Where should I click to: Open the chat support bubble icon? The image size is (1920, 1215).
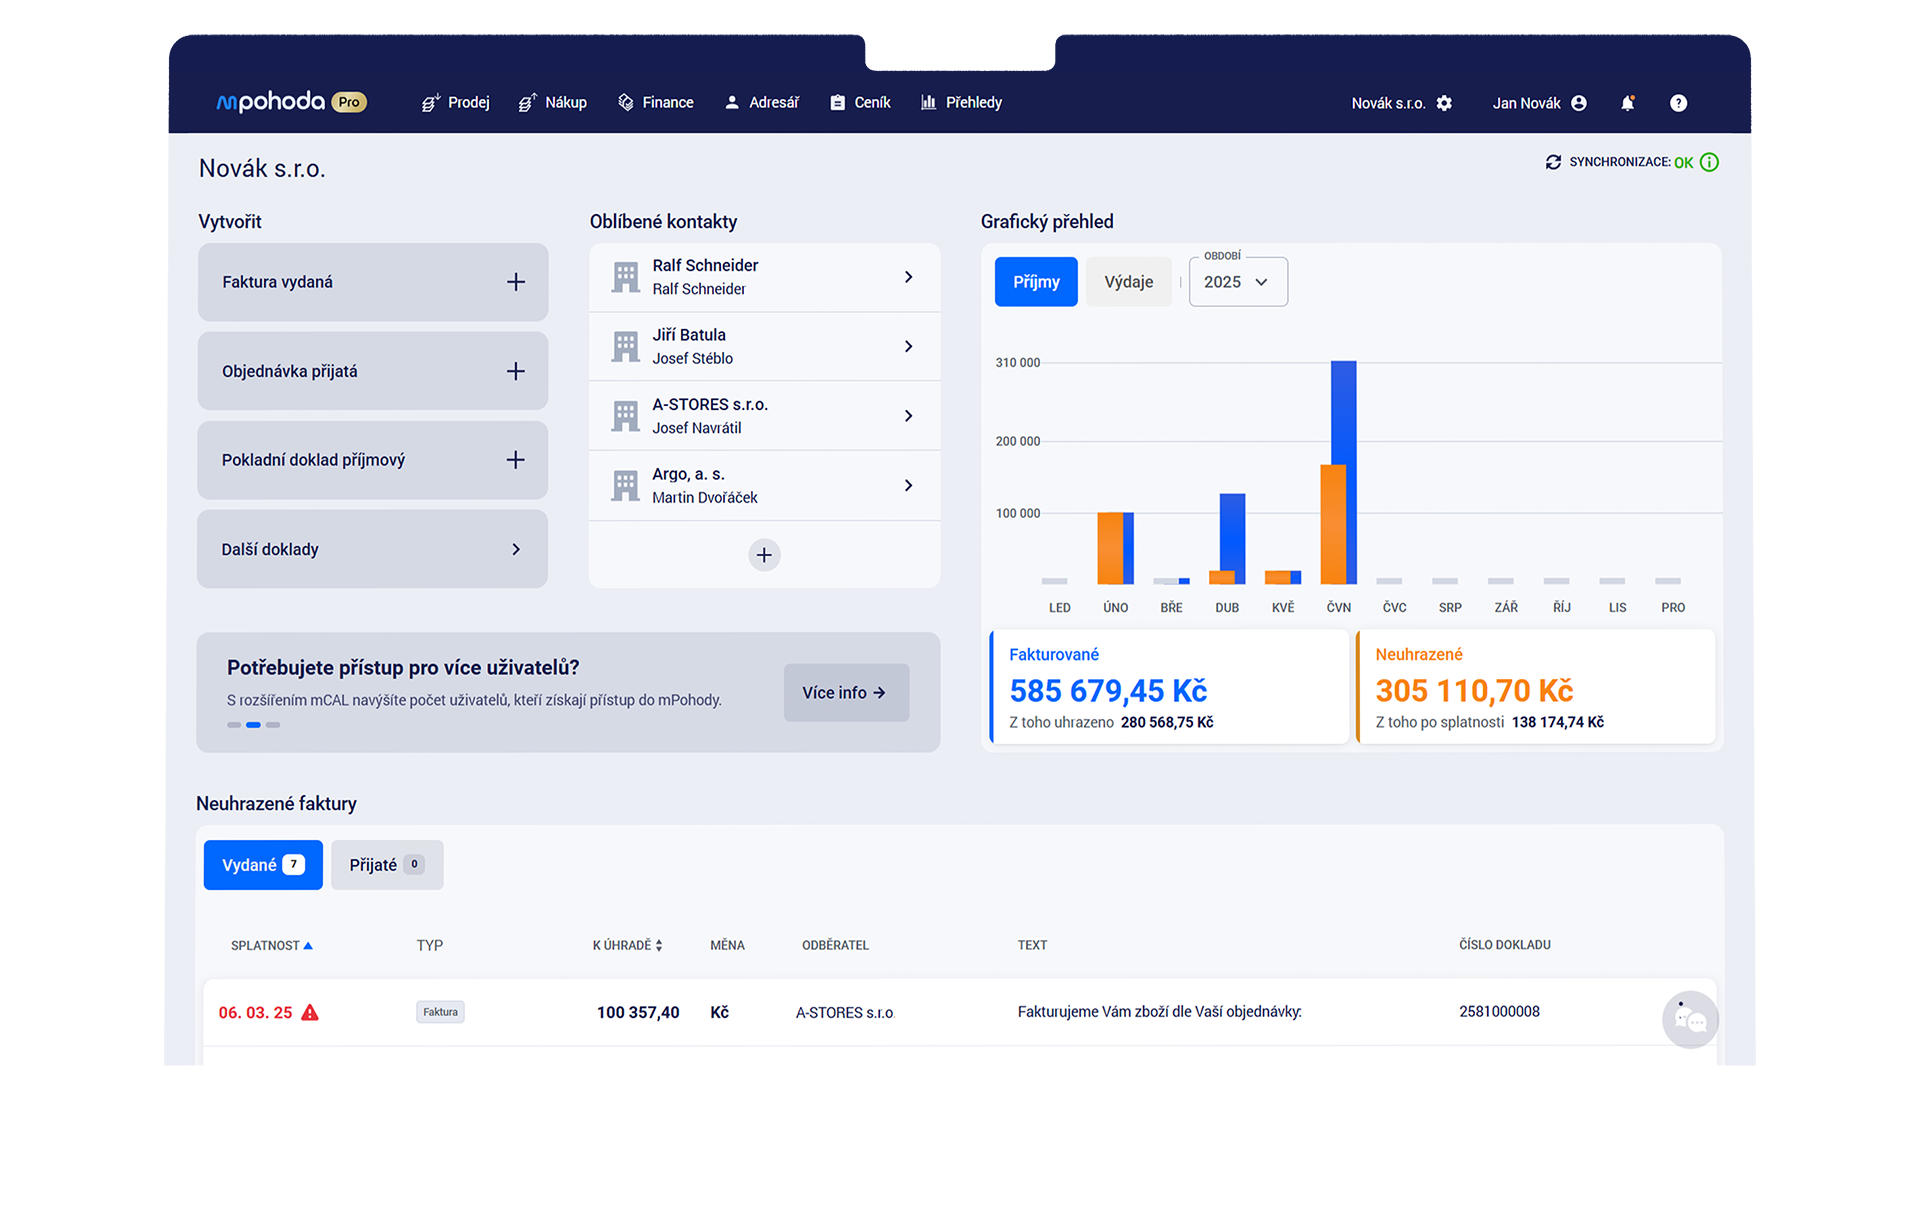click(1690, 1019)
